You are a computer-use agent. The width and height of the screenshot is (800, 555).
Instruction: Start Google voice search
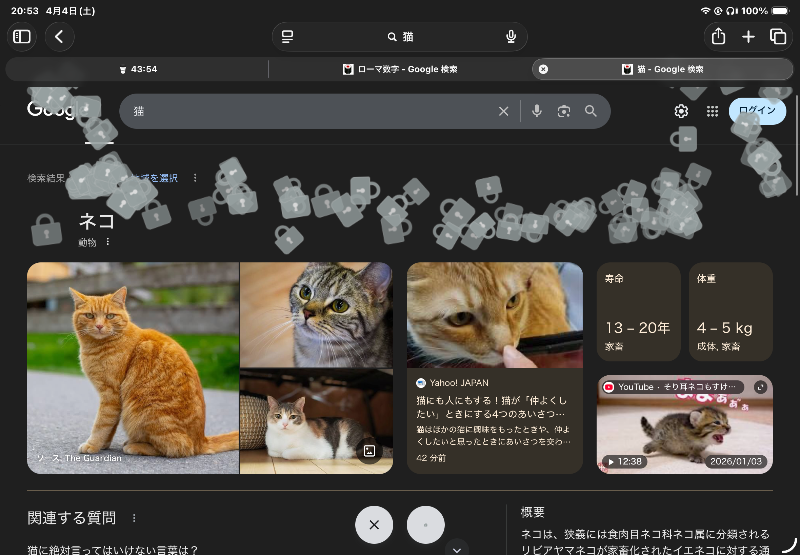pyautogui.click(x=537, y=111)
